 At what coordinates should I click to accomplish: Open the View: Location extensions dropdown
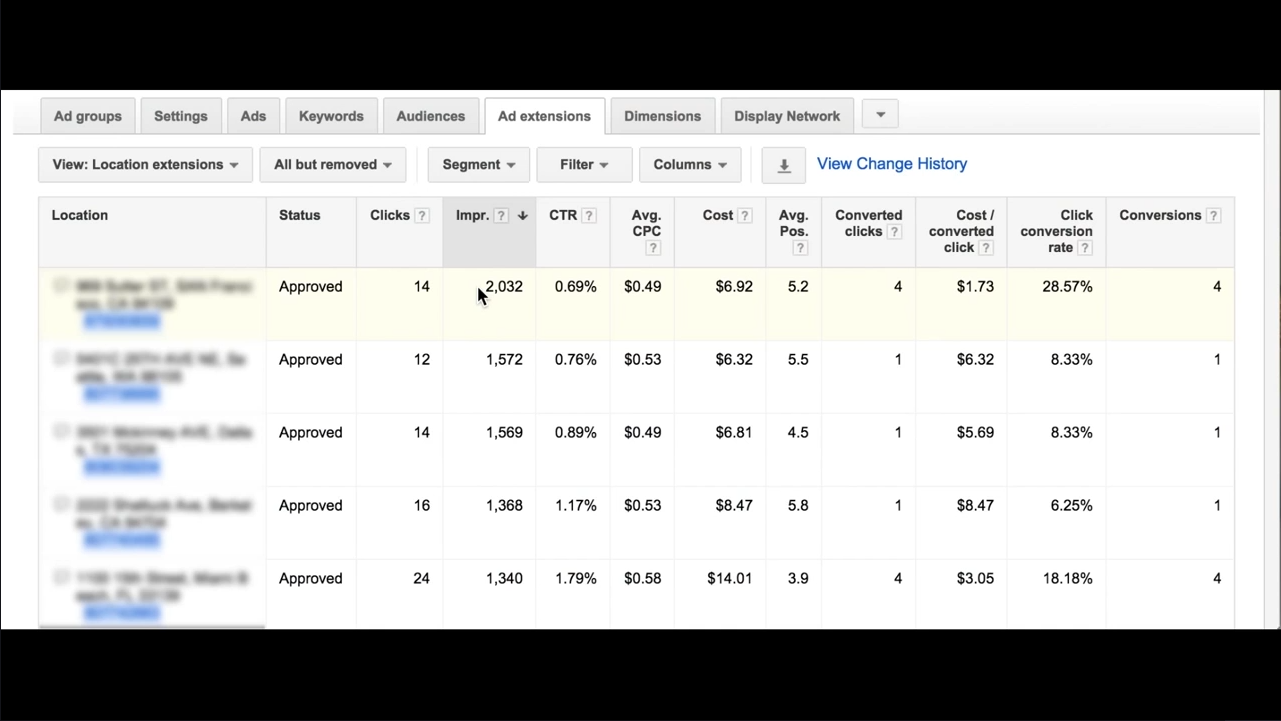145,165
